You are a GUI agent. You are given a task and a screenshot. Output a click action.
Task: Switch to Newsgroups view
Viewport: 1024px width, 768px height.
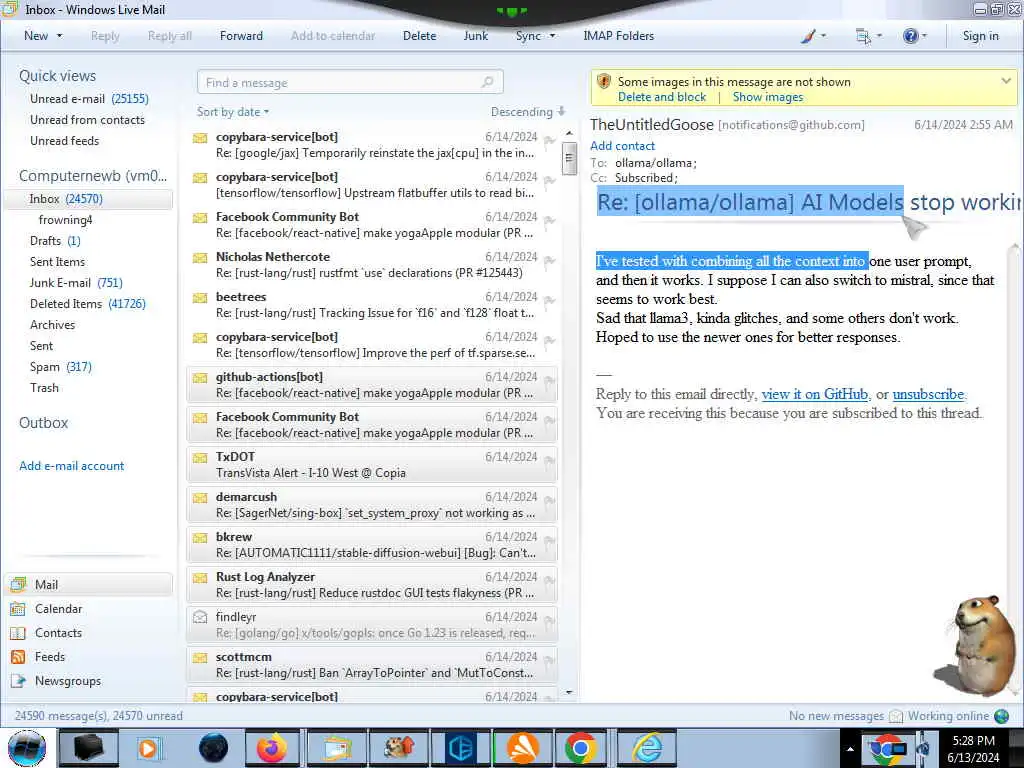pyautogui.click(x=68, y=680)
